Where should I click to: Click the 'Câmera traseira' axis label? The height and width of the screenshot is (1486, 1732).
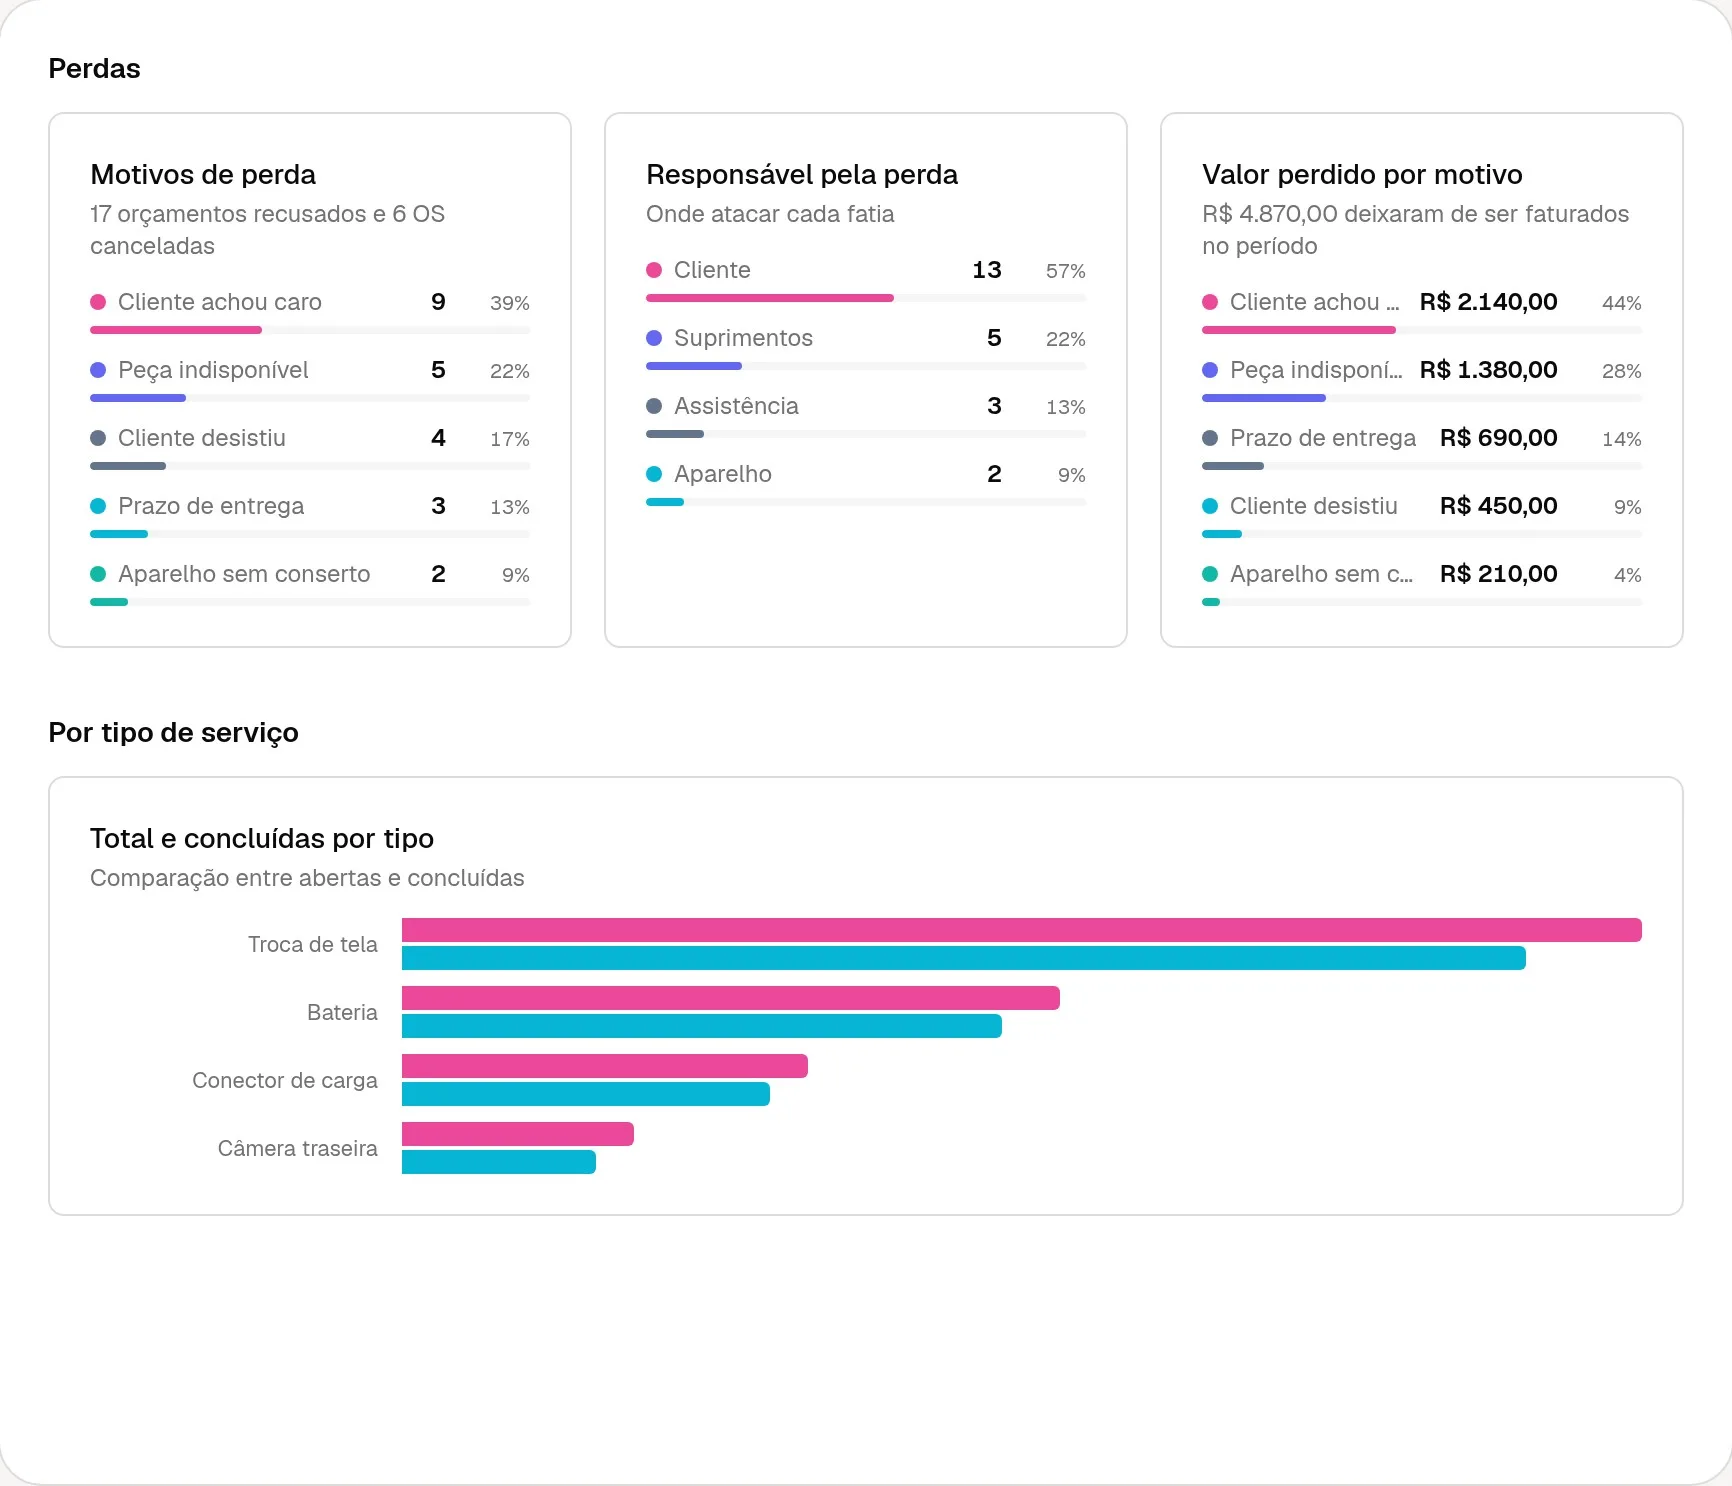(x=298, y=1148)
